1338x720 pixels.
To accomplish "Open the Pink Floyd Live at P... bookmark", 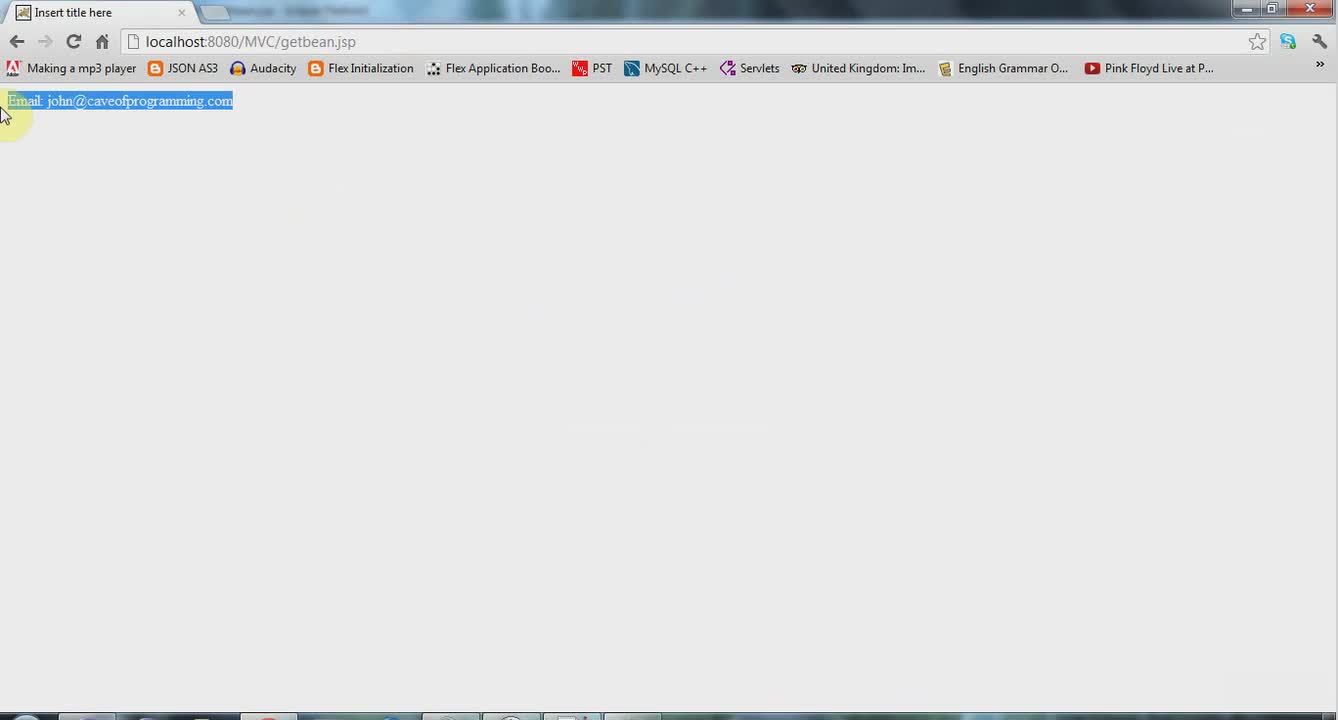I will (x=1149, y=68).
